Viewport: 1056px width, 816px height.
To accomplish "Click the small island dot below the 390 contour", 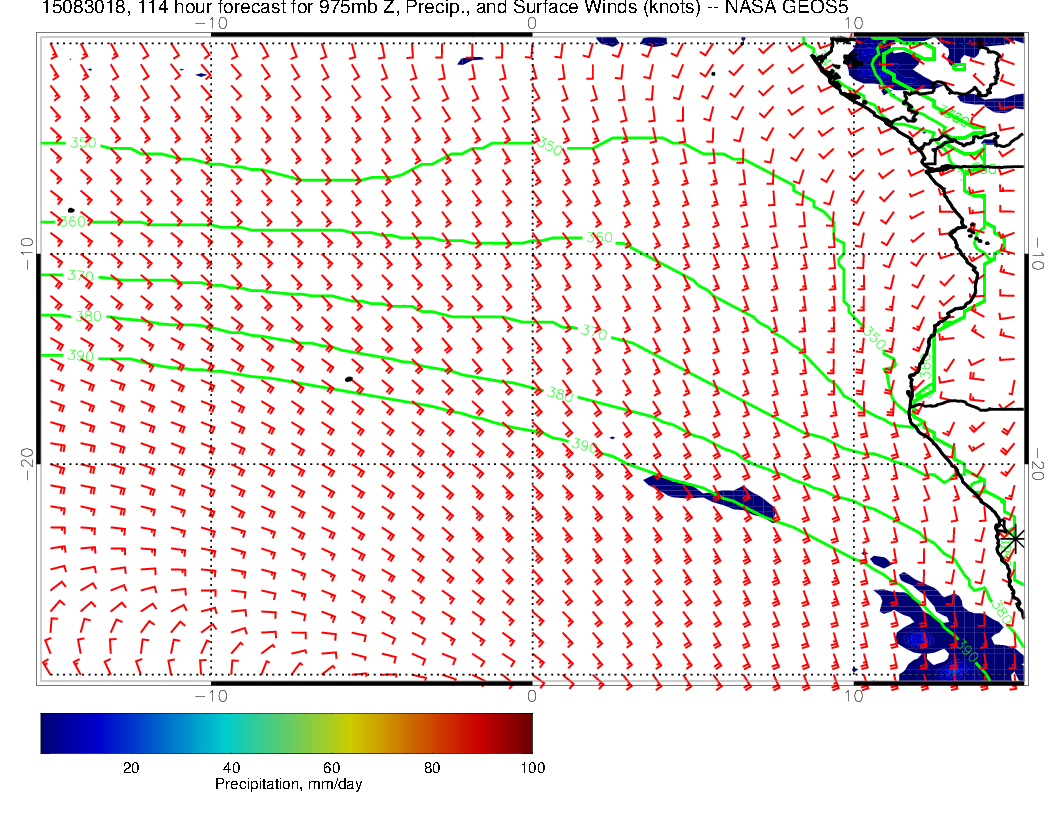I will pos(348,379).
